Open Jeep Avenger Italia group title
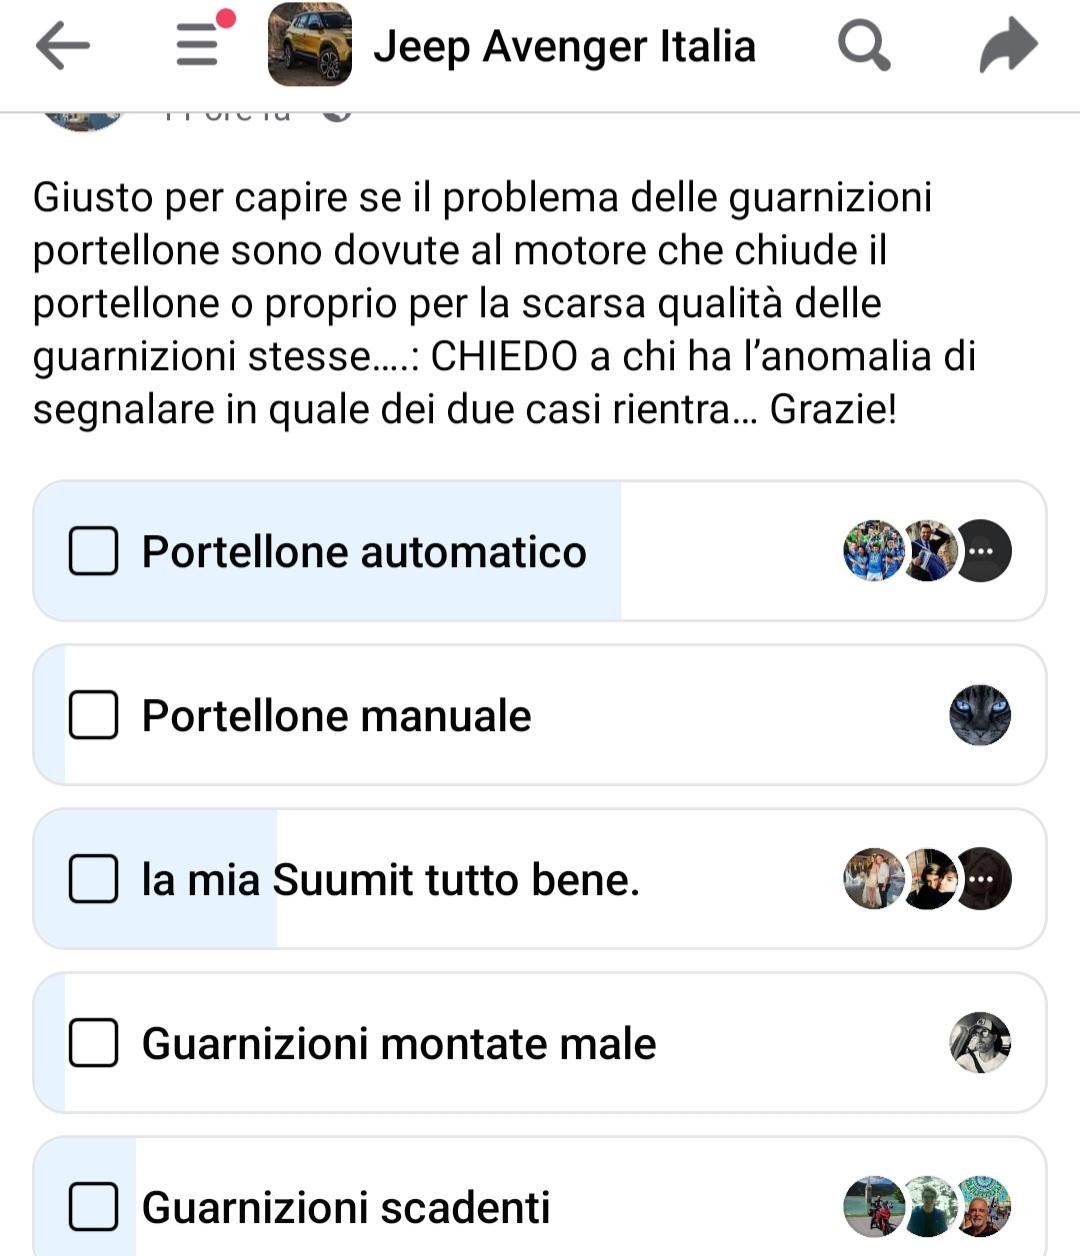 pos(564,46)
